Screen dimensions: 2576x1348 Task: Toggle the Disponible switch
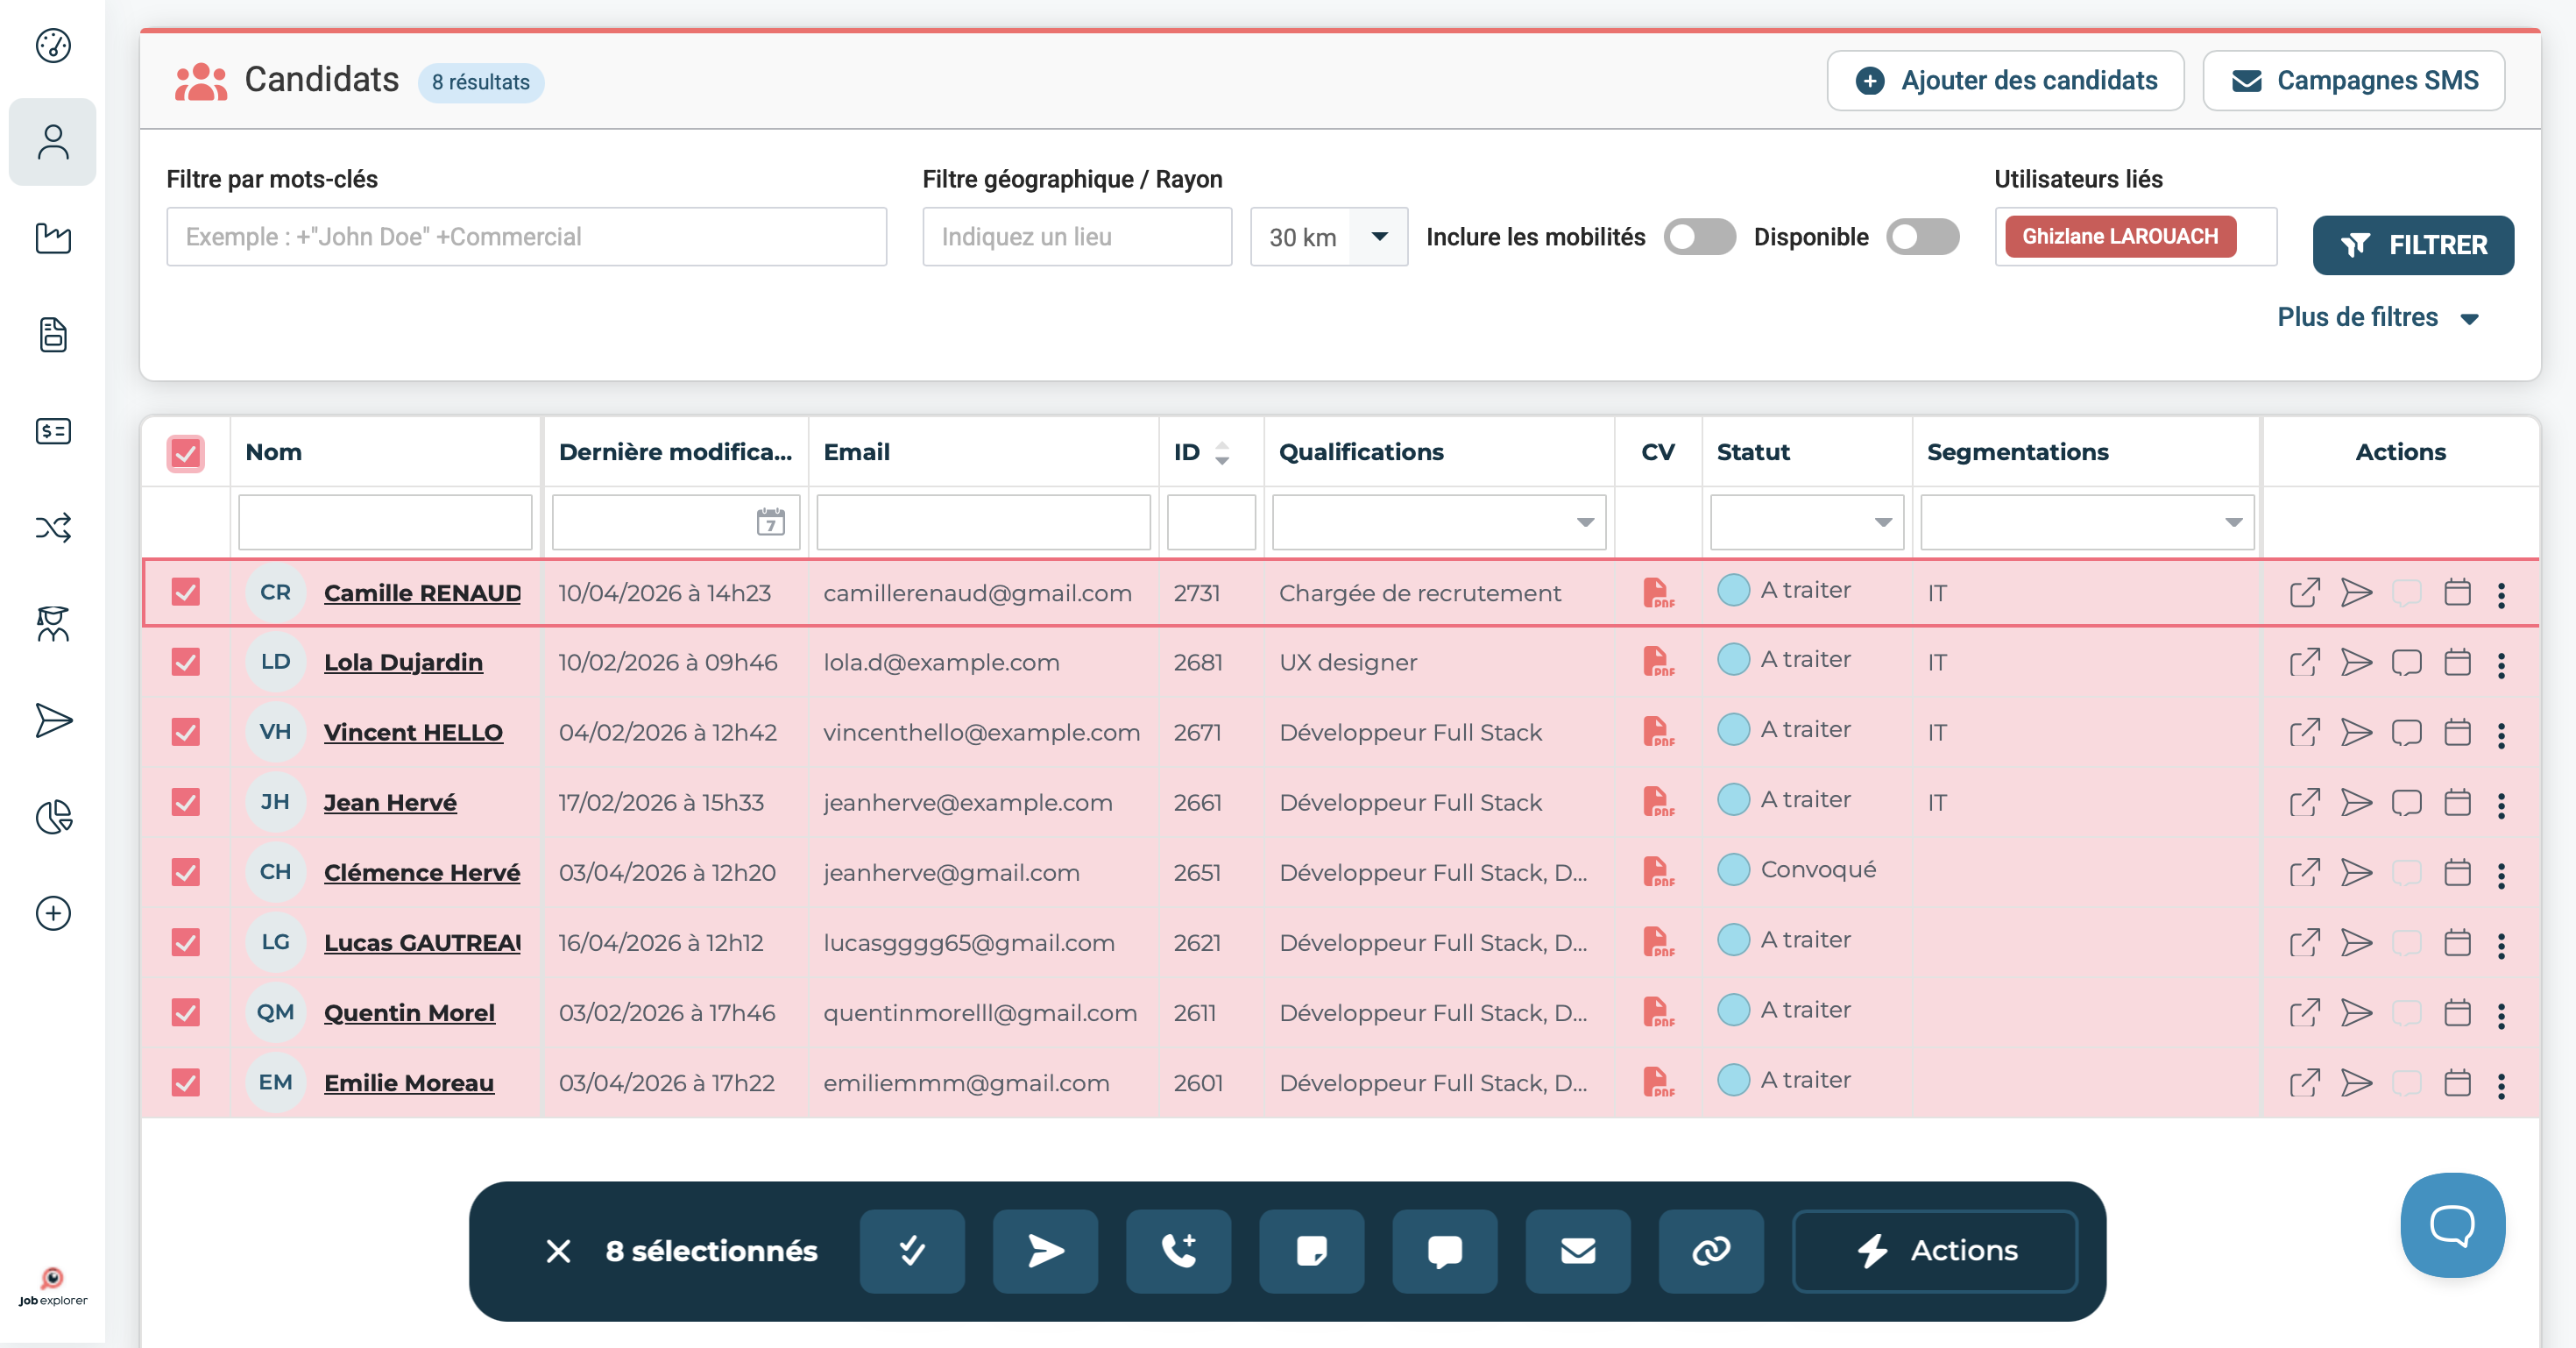pos(1922,237)
